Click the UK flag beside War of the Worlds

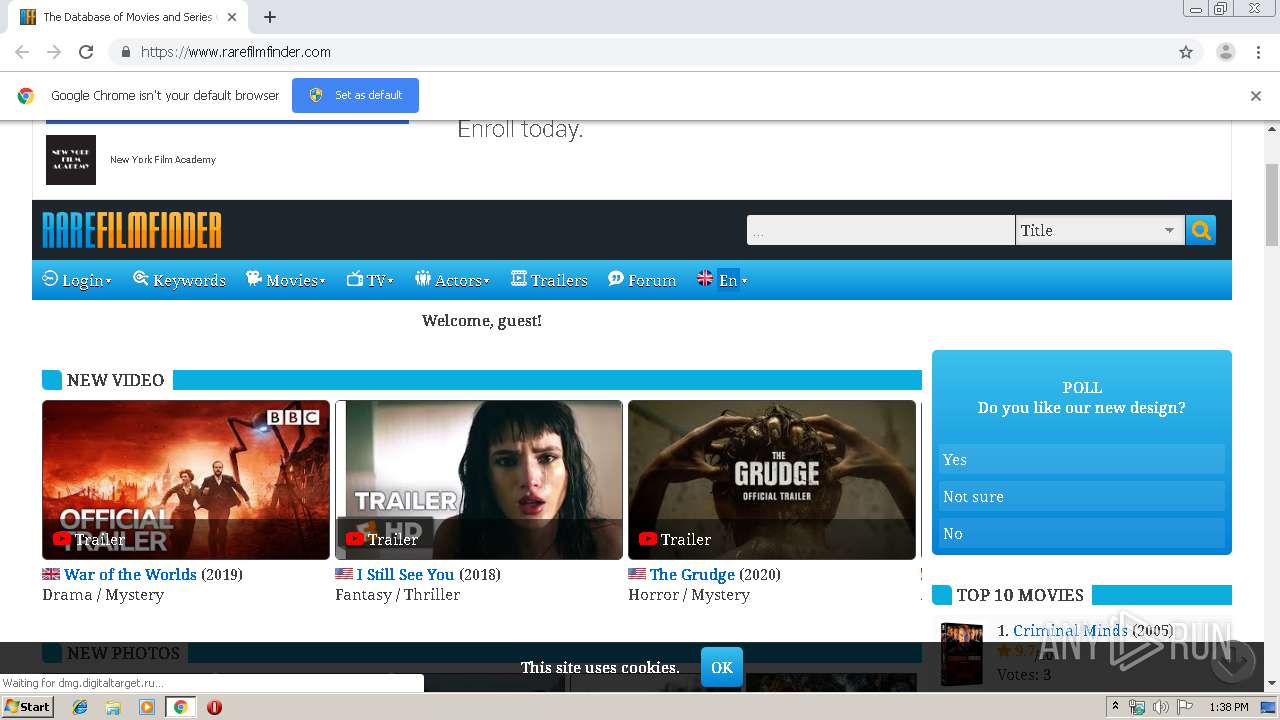[51, 574]
